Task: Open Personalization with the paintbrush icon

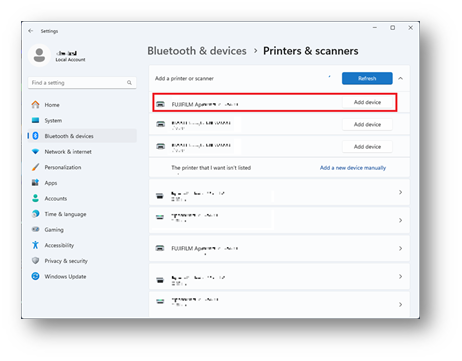Action: coord(35,167)
